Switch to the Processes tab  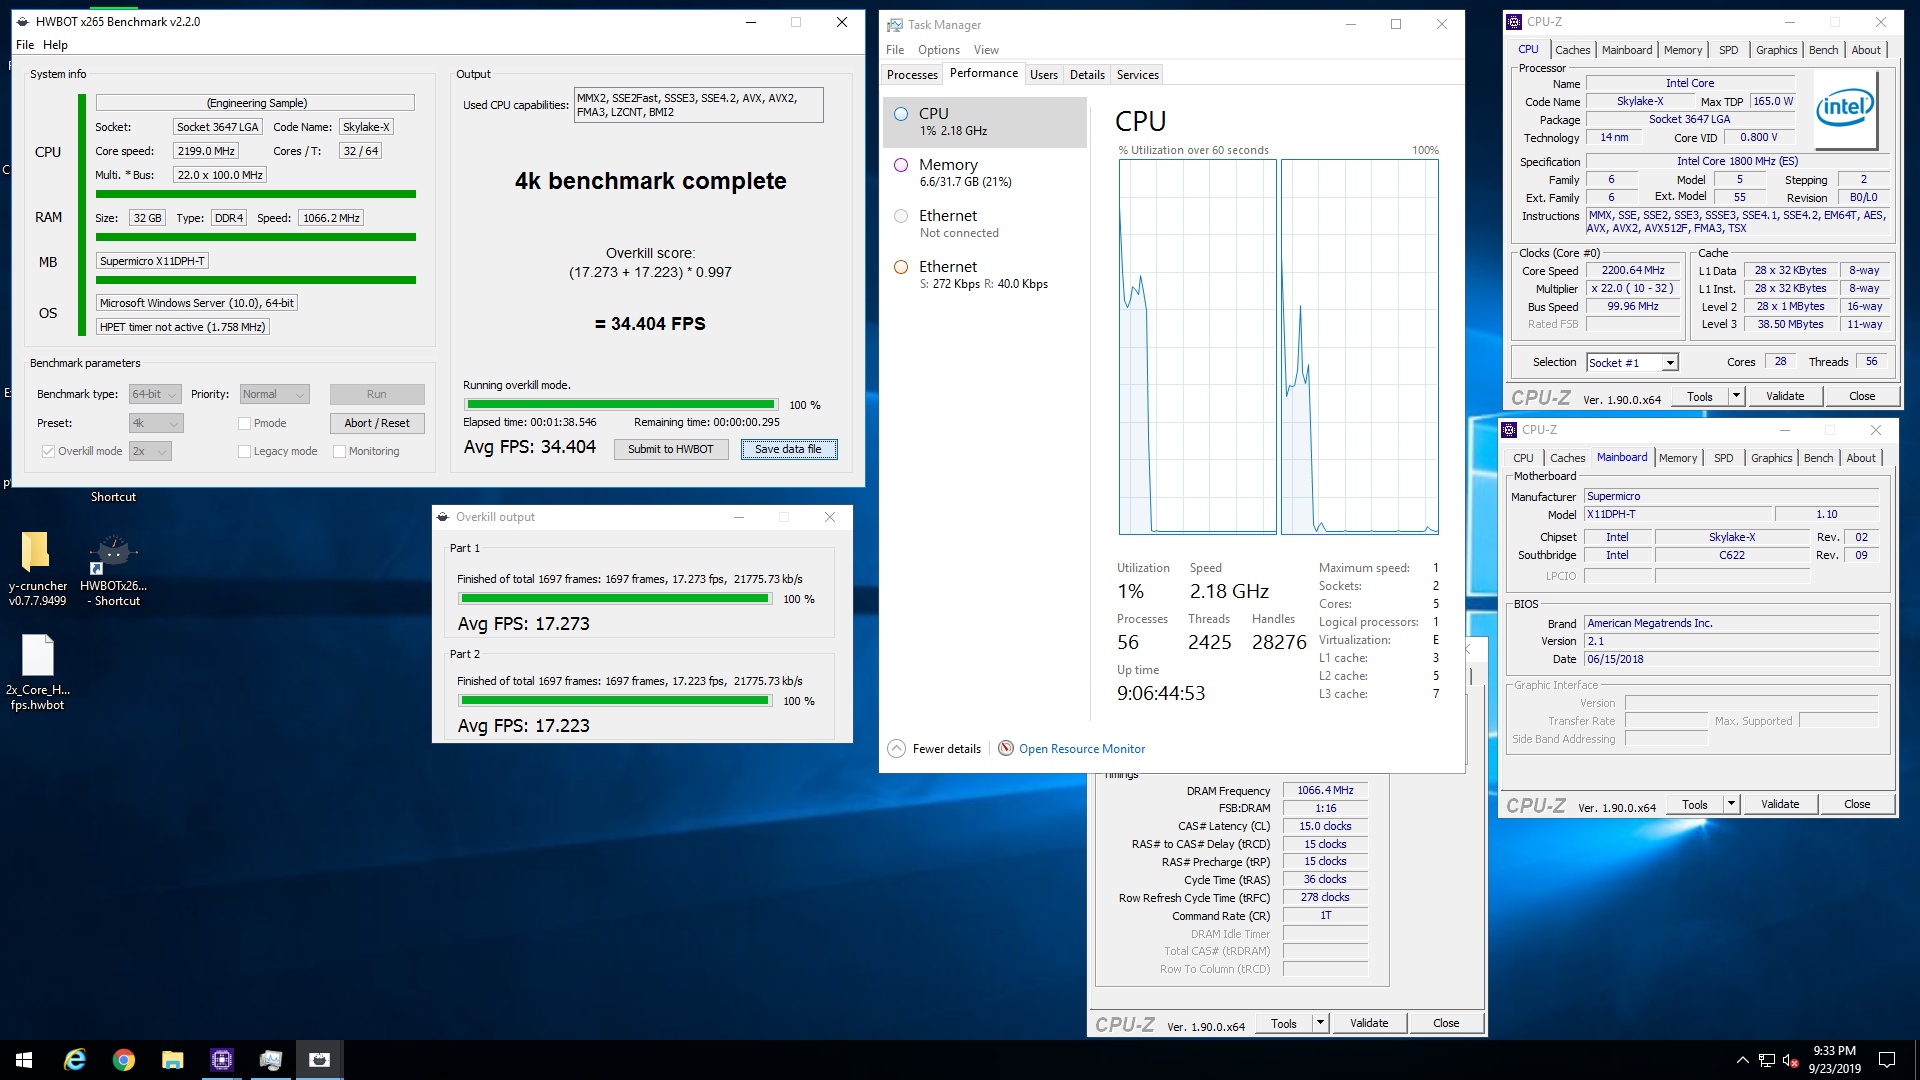click(x=912, y=75)
